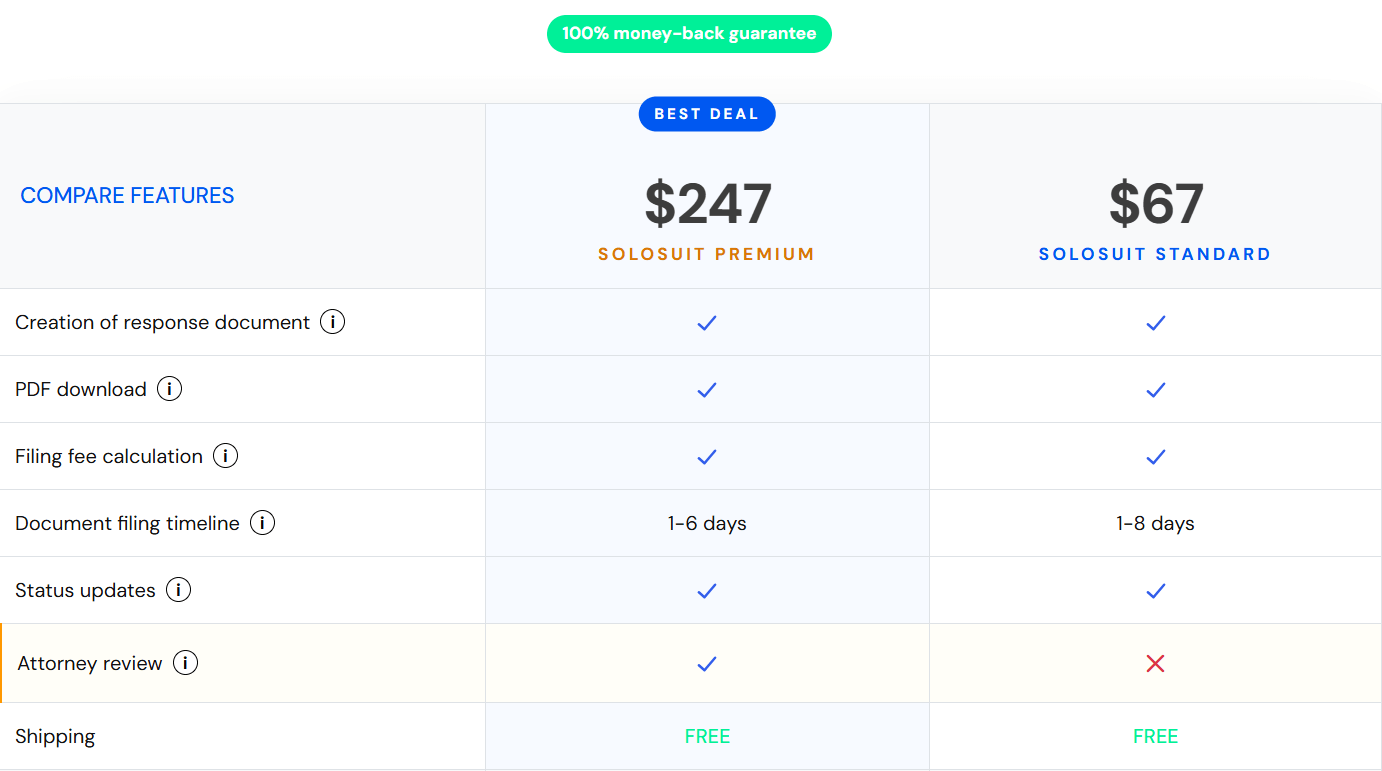The image size is (1382, 771).
Task: Select the Premium PDF download checkmark
Action: [707, 389]
